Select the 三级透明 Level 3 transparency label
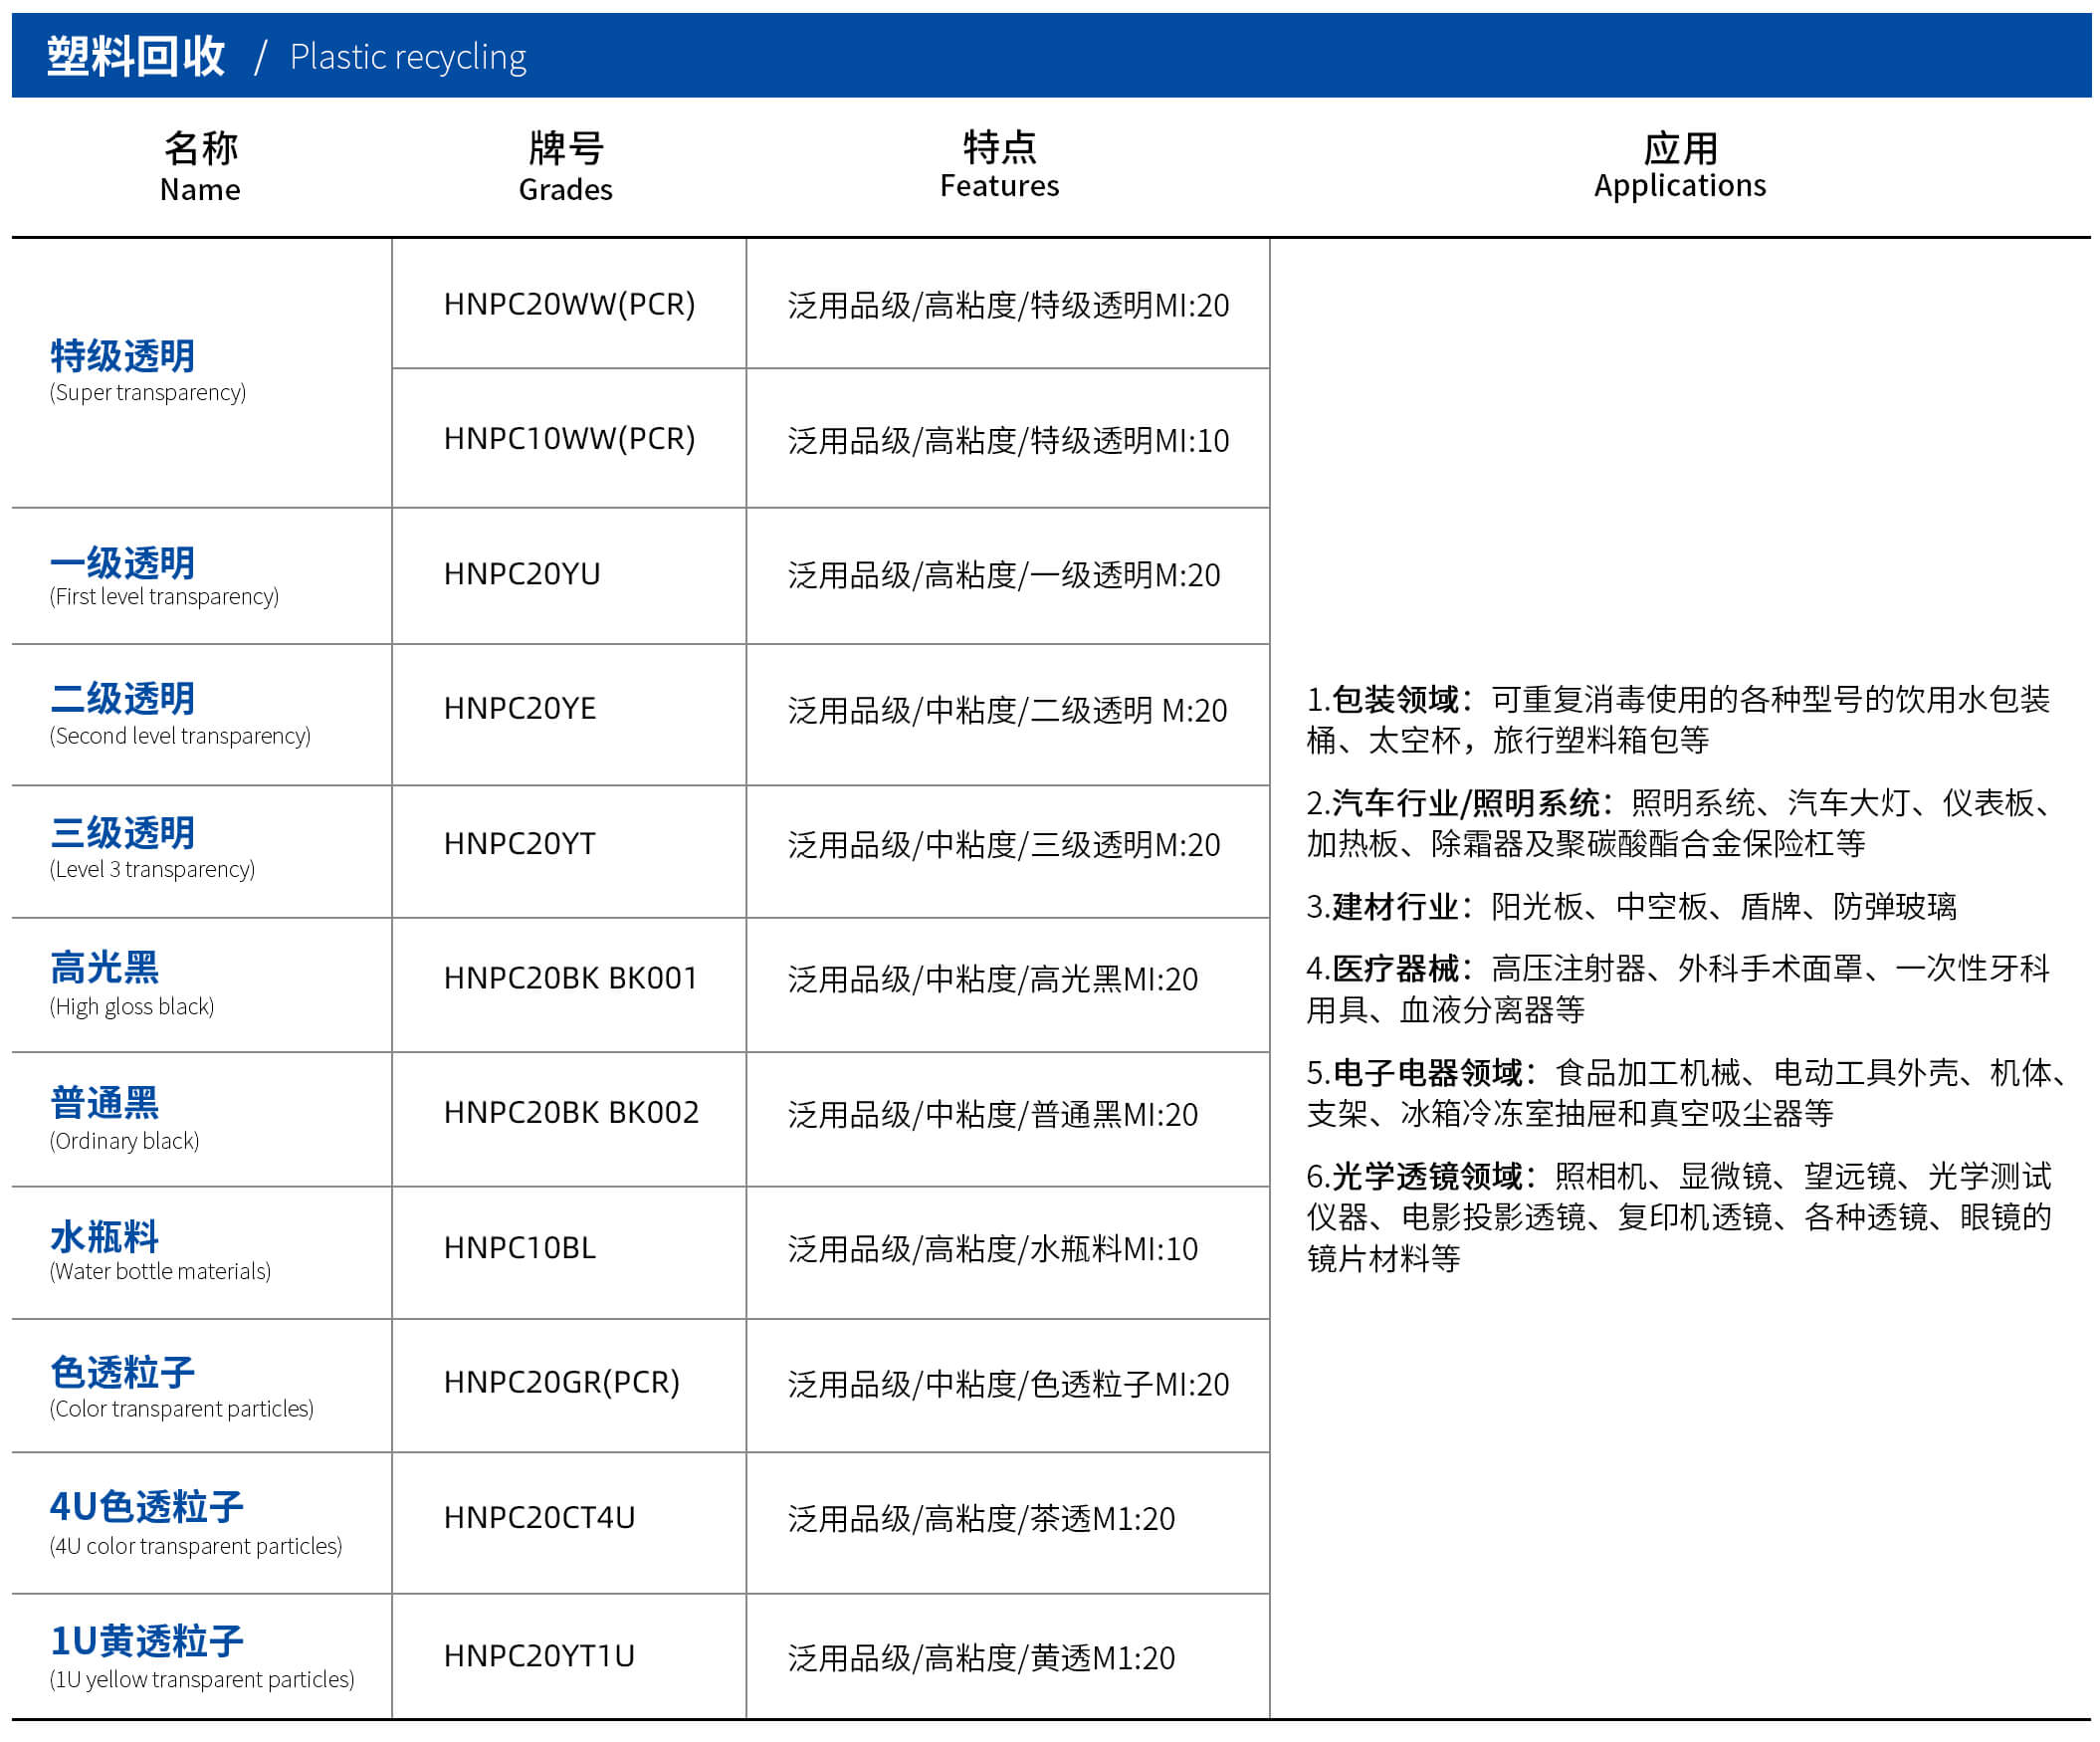This screenshot has height=1742, width=2100. coord(123,833)
